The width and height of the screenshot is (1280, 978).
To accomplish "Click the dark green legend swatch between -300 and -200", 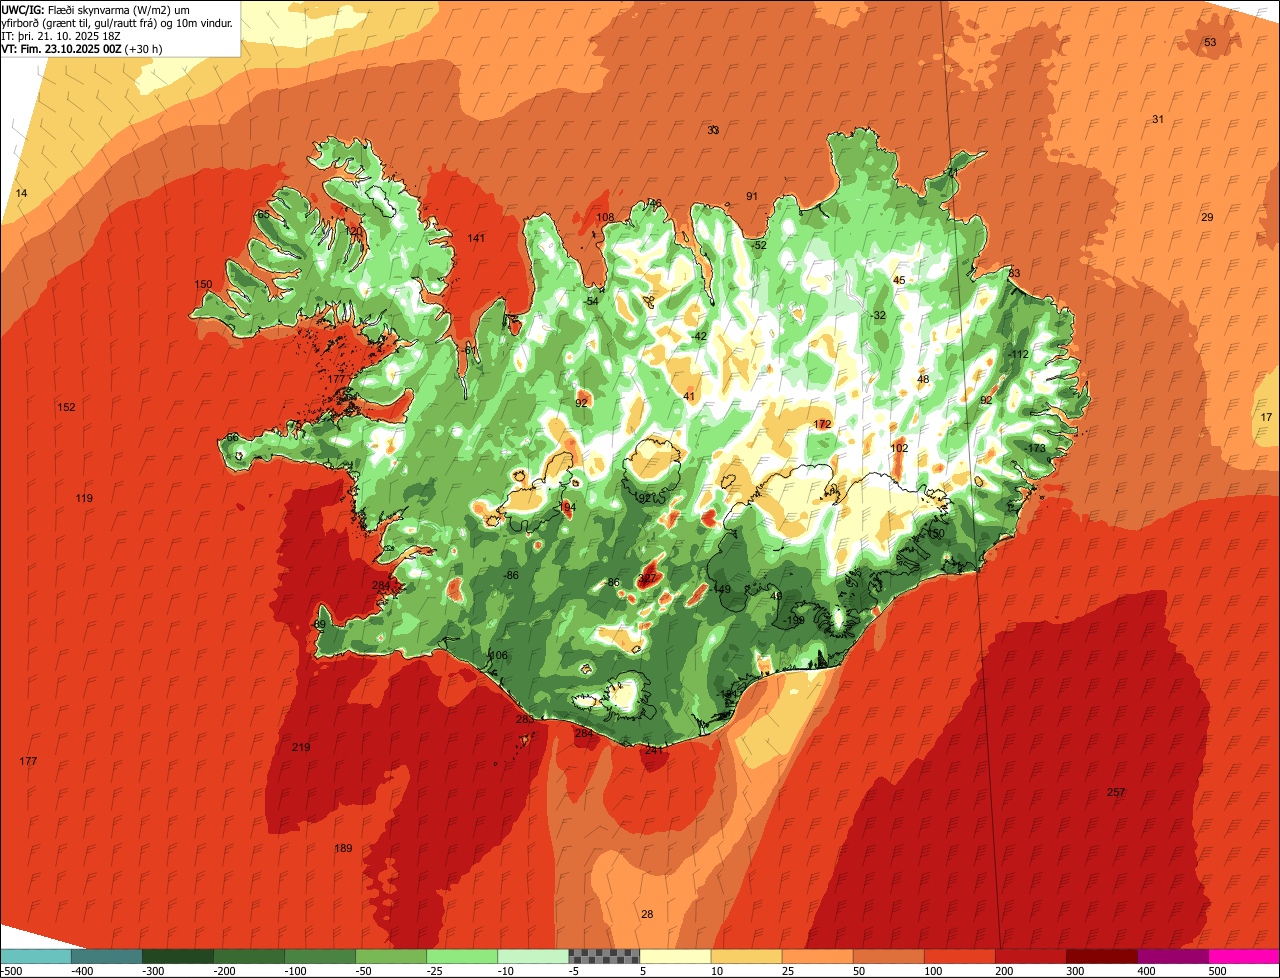I will coord(177,956).
